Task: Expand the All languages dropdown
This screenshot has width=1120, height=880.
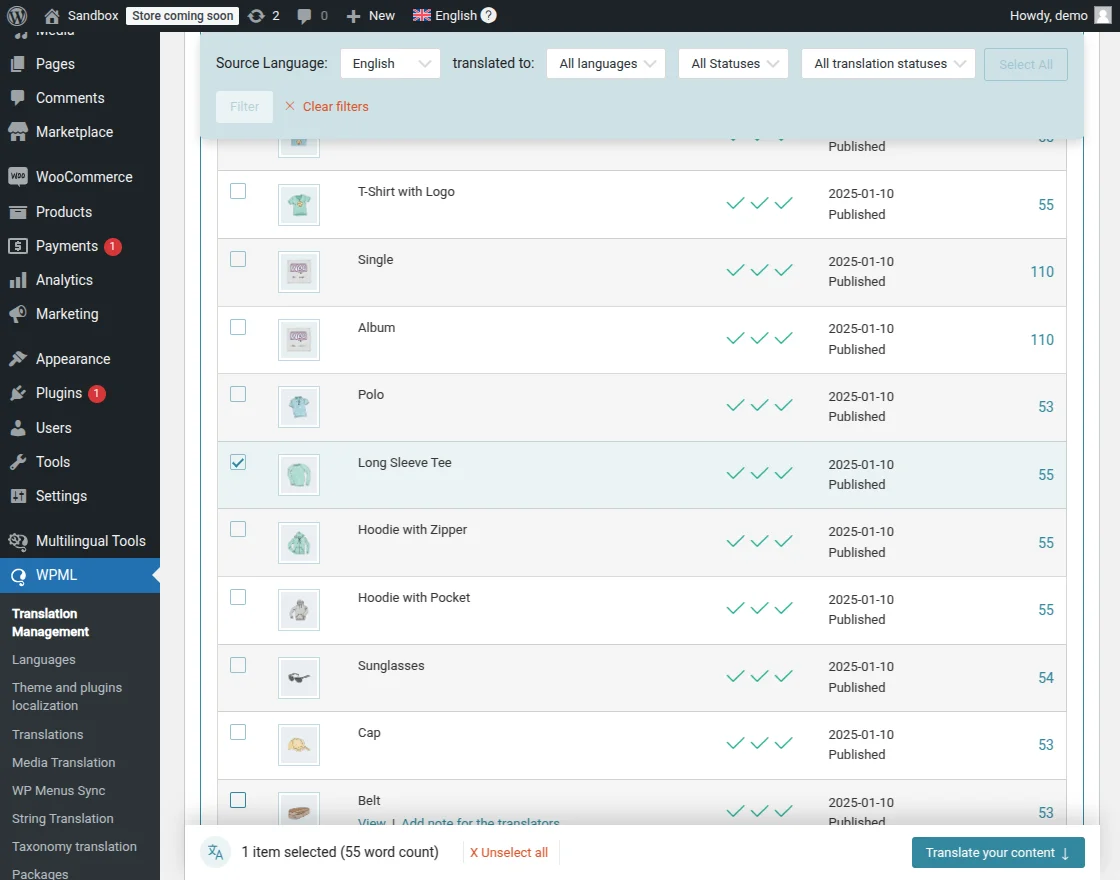Action: (606, 64)
